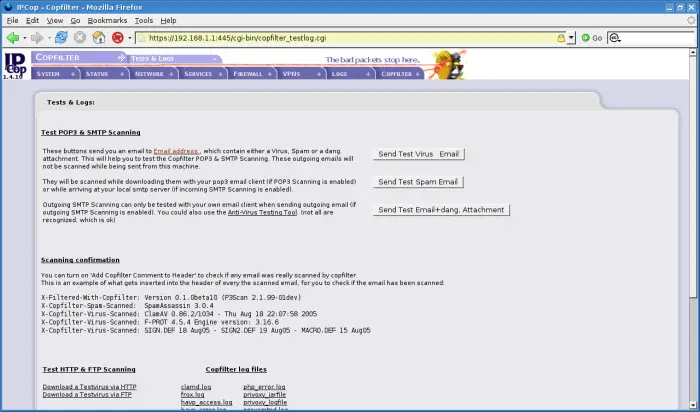Click the IPCop logo
The width and height of the screenshot is (700, 412).
tap(15, 65)
